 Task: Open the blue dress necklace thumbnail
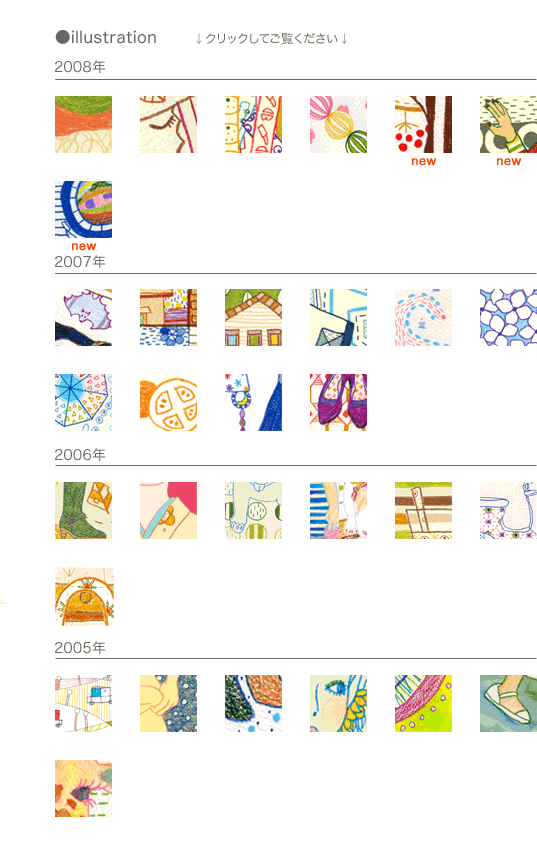click(x=253, y=402)
